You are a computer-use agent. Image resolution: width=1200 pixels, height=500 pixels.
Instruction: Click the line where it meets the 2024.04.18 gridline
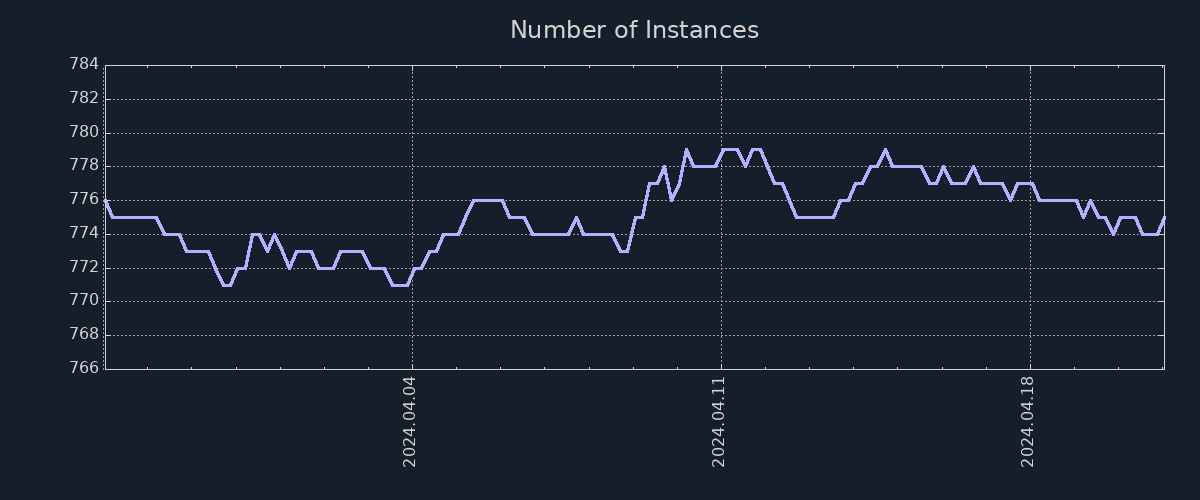click(x=1030, y=183)
